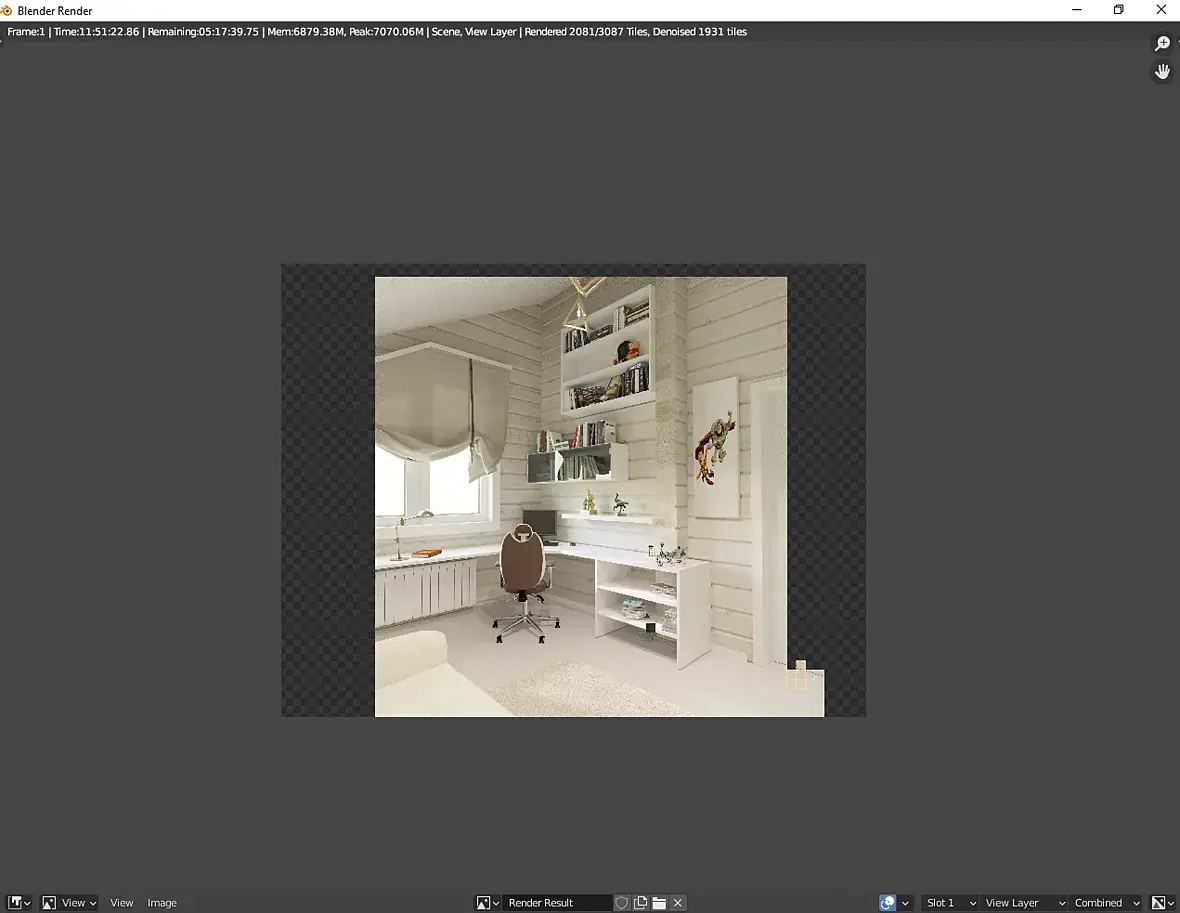The image size is (1180, 913).
Task: Click the zoom magnifier gizmo
Action: coord(1162,44)
